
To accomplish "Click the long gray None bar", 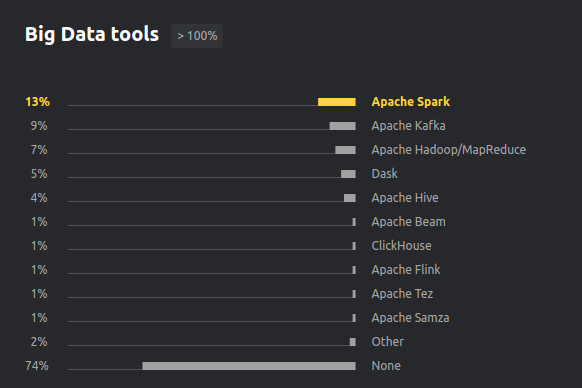I will pyautogui.click(x=249, y=366).
